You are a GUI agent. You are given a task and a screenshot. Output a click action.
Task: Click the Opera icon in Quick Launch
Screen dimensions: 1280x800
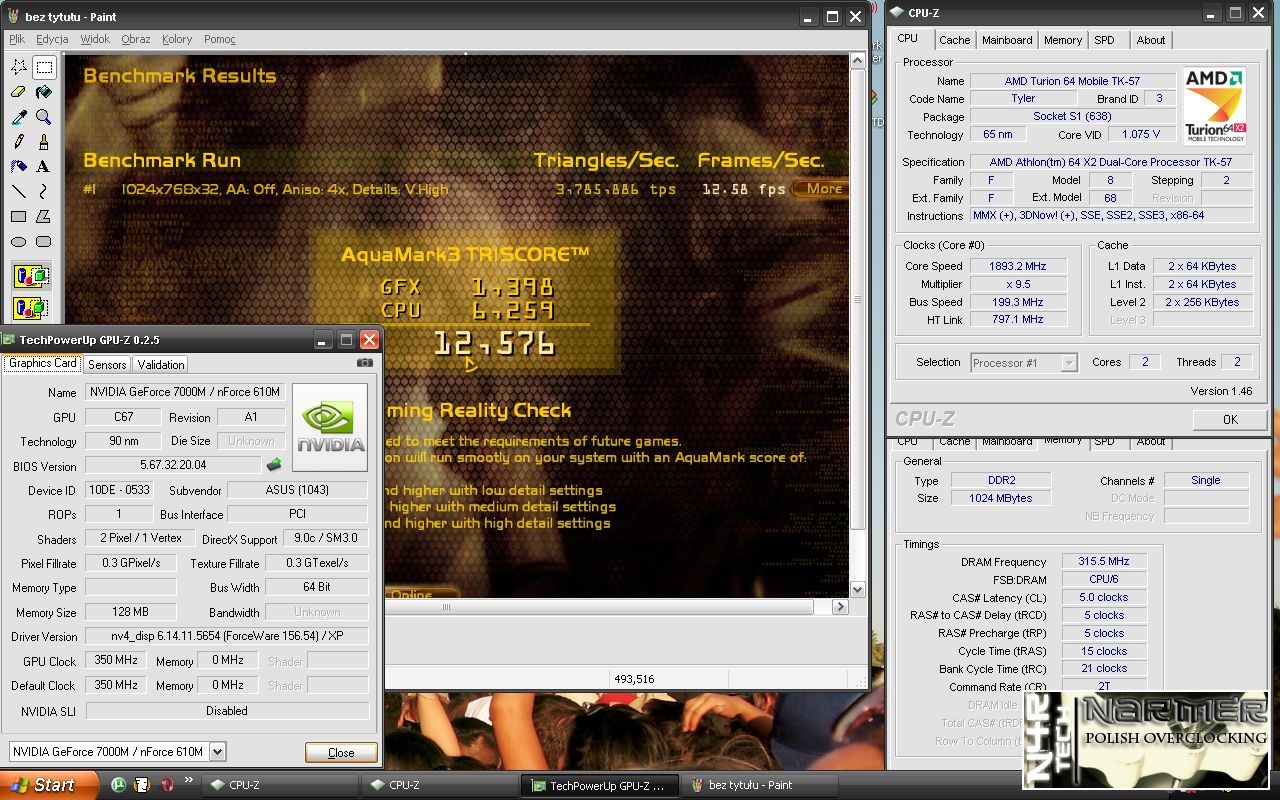click(167, 785)
